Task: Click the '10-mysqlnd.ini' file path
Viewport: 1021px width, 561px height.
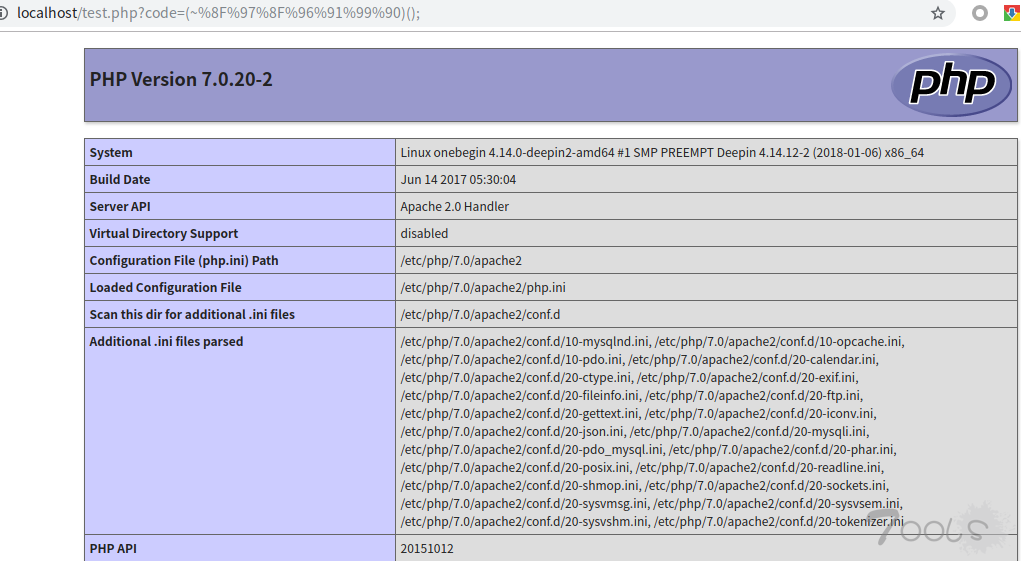Action: [x=525, y=342]
